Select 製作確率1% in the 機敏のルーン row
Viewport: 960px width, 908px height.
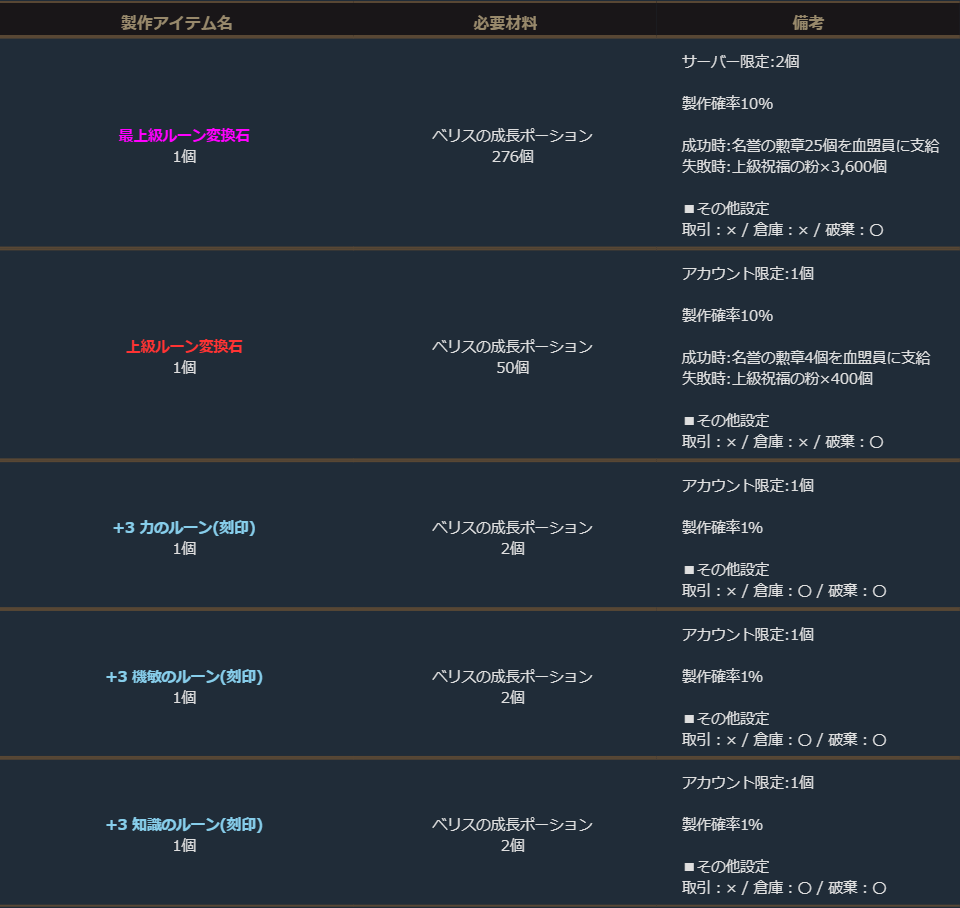(722, 677)
